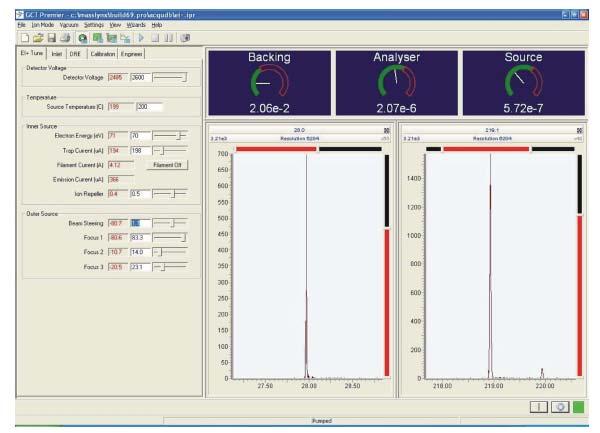
Task: Click the Open folder toolbar icon
Action: point(38,38)
